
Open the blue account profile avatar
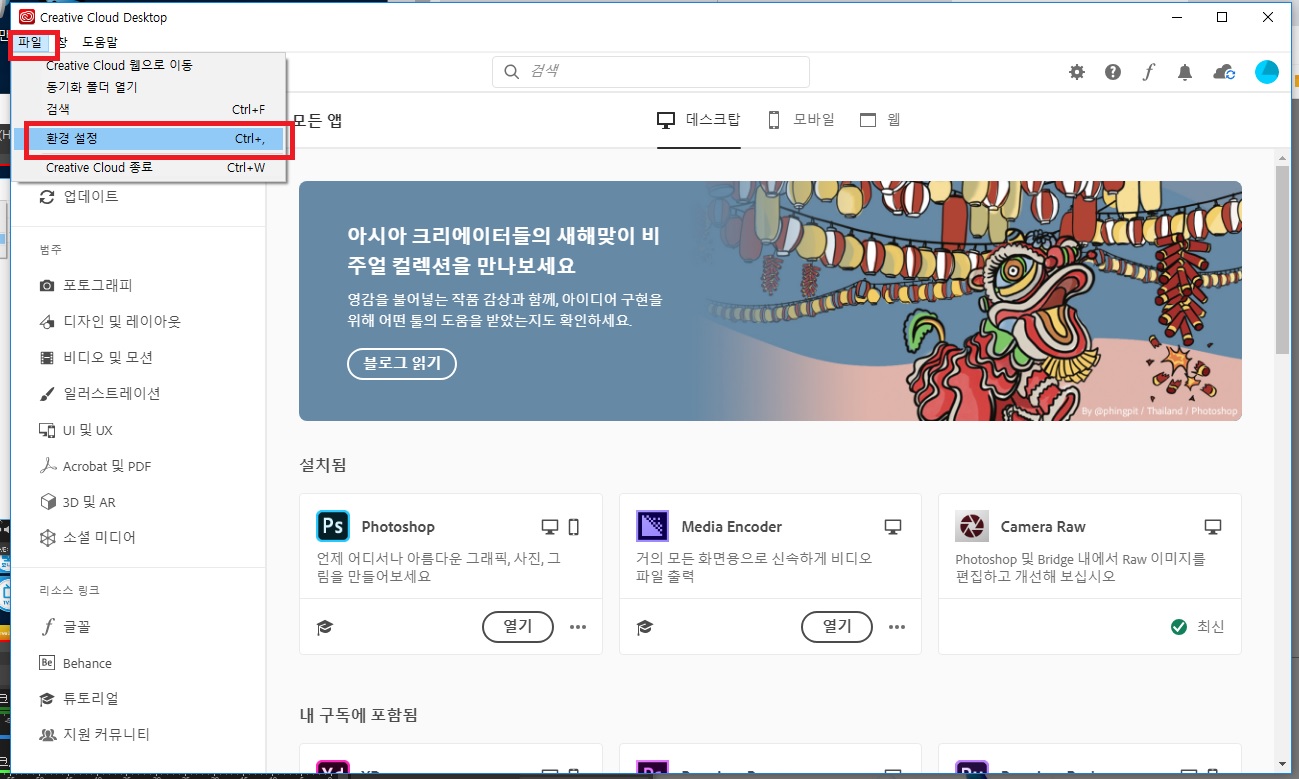(1267, 72)
